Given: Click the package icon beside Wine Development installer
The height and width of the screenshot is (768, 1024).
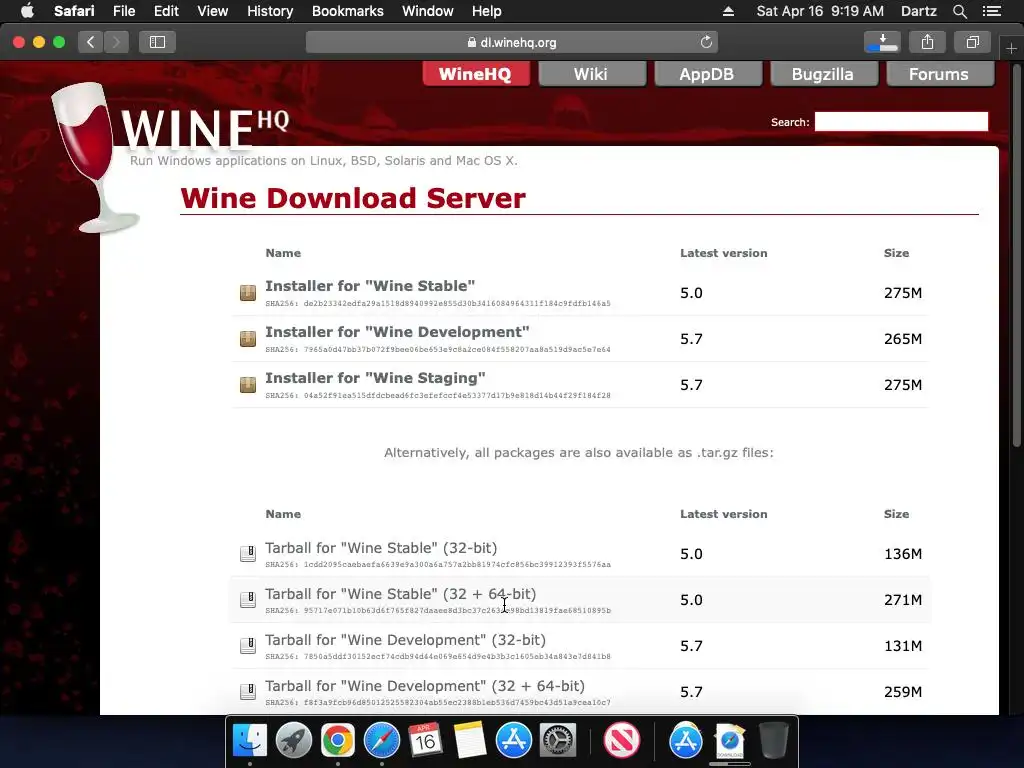Looking at the screenshot, I should pyautogui.click(x=248, y=338).
